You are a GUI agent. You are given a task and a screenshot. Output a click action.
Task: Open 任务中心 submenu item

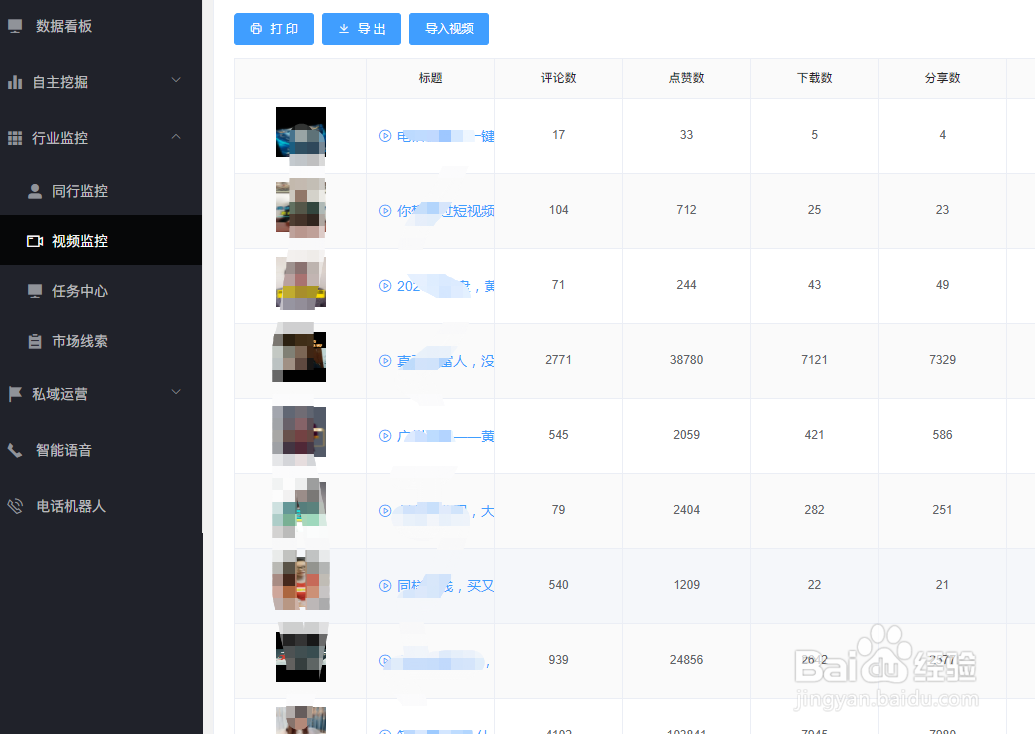point(100,291)
